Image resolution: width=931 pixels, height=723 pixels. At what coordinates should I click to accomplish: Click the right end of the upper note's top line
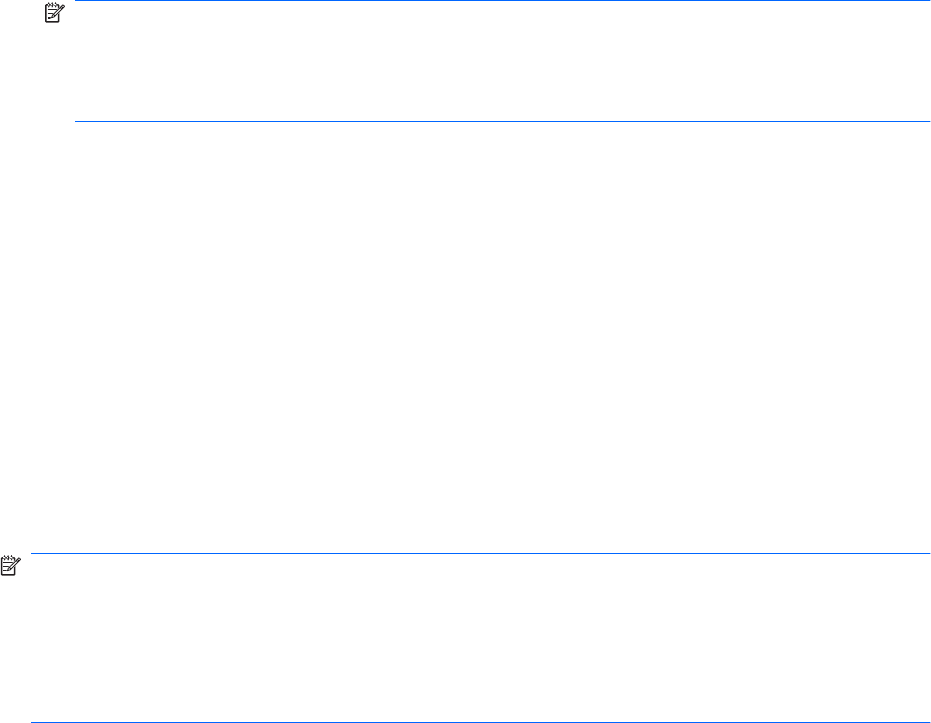(x=926, y=1)
